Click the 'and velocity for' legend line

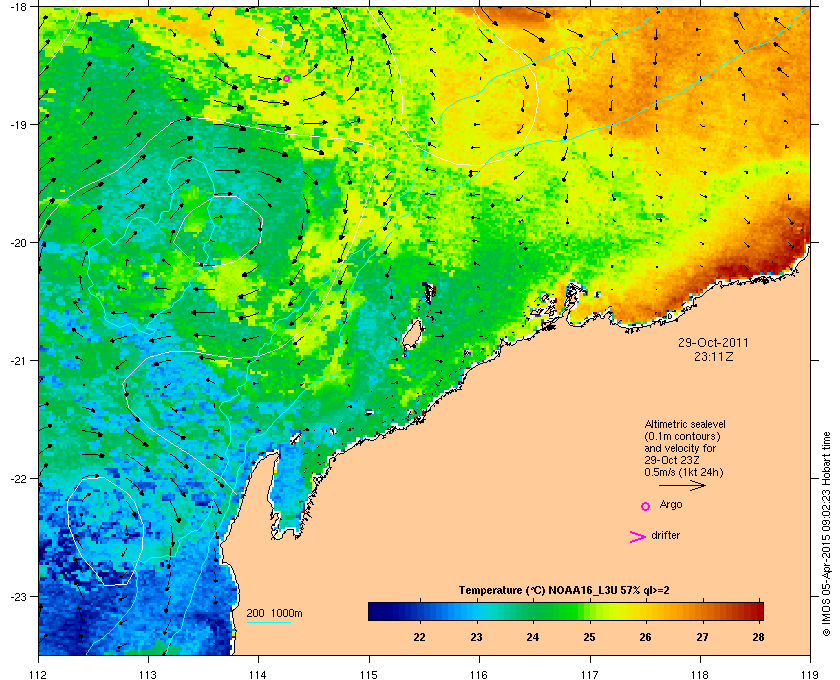coord(680,448)
